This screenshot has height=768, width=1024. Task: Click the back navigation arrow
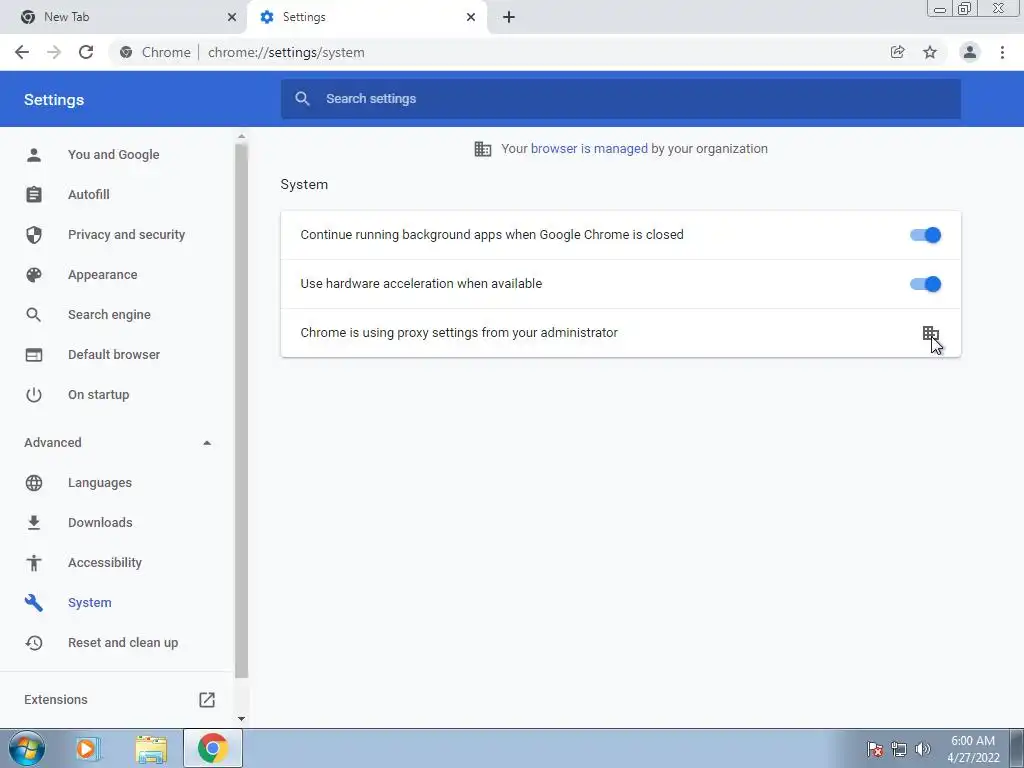click(22, 52)
